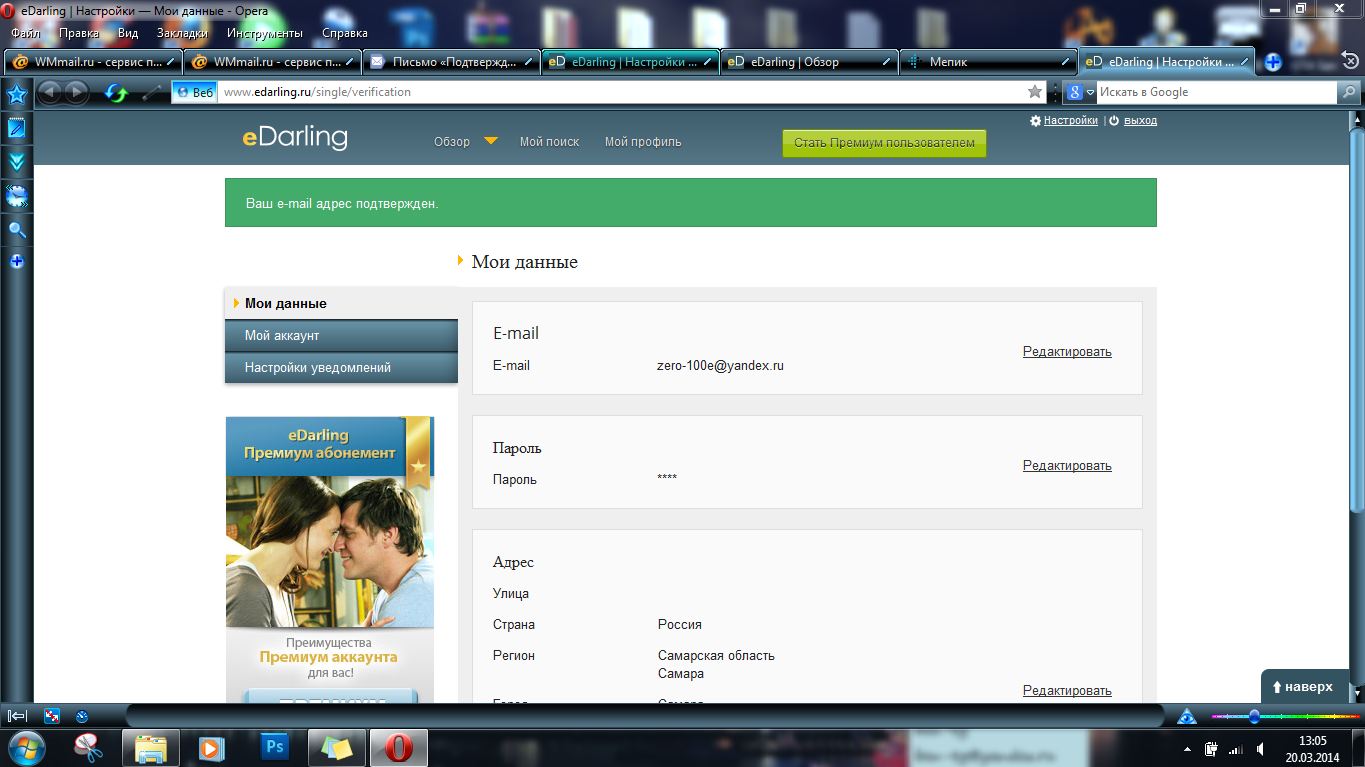Viewport: 1365px width, 767px height.
Task: Open the Файл menu
Action: click(x=26, y=33)
